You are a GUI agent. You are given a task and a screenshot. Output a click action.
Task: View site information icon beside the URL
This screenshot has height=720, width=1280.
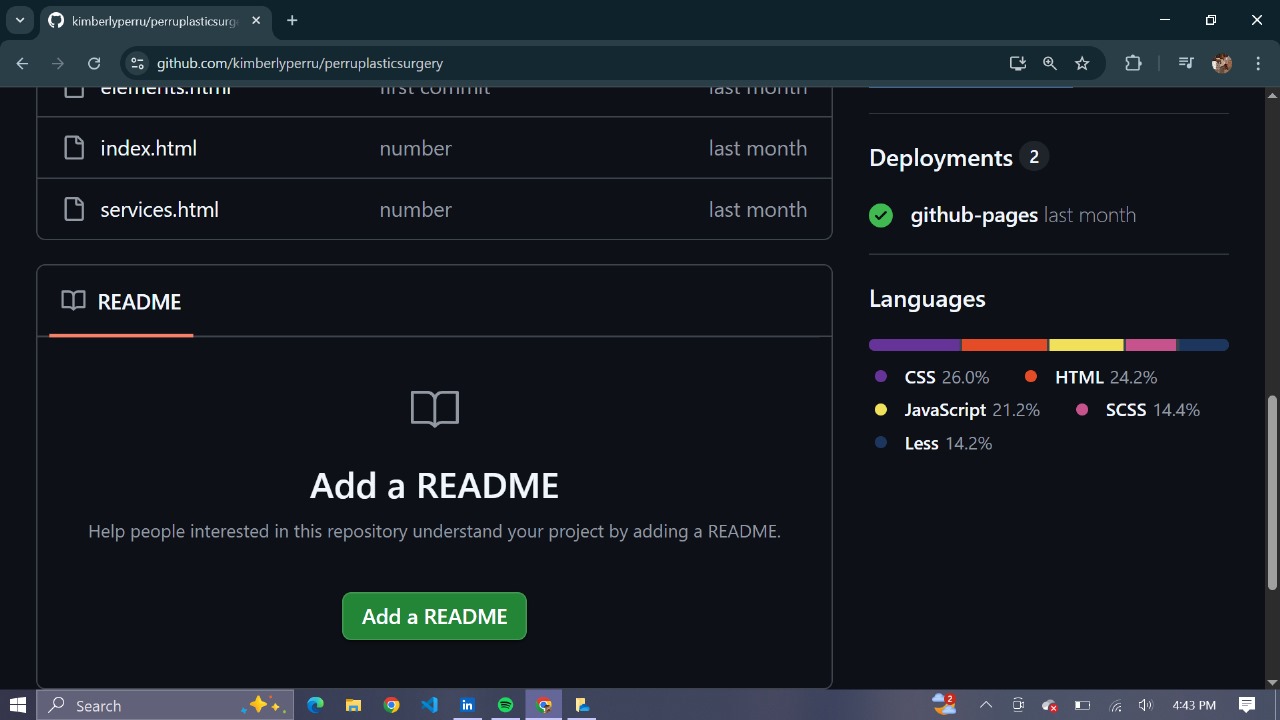[x=137, y=63]
